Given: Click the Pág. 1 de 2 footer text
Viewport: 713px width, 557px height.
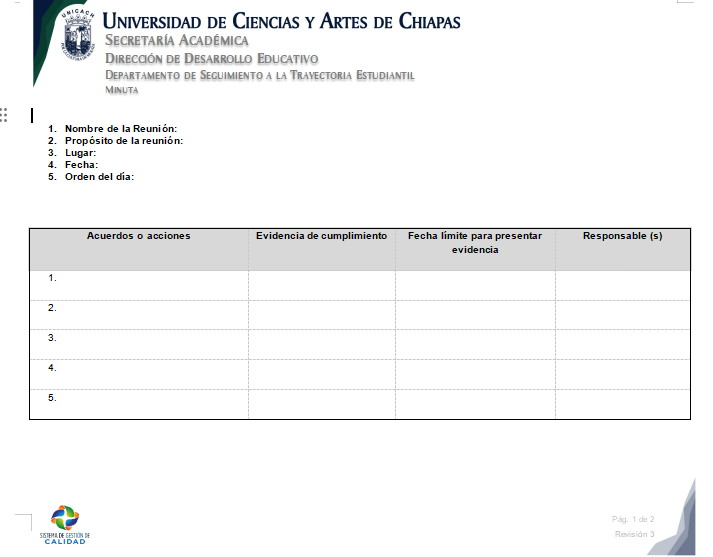Looking at the screenshot, I should click(633, 519).
